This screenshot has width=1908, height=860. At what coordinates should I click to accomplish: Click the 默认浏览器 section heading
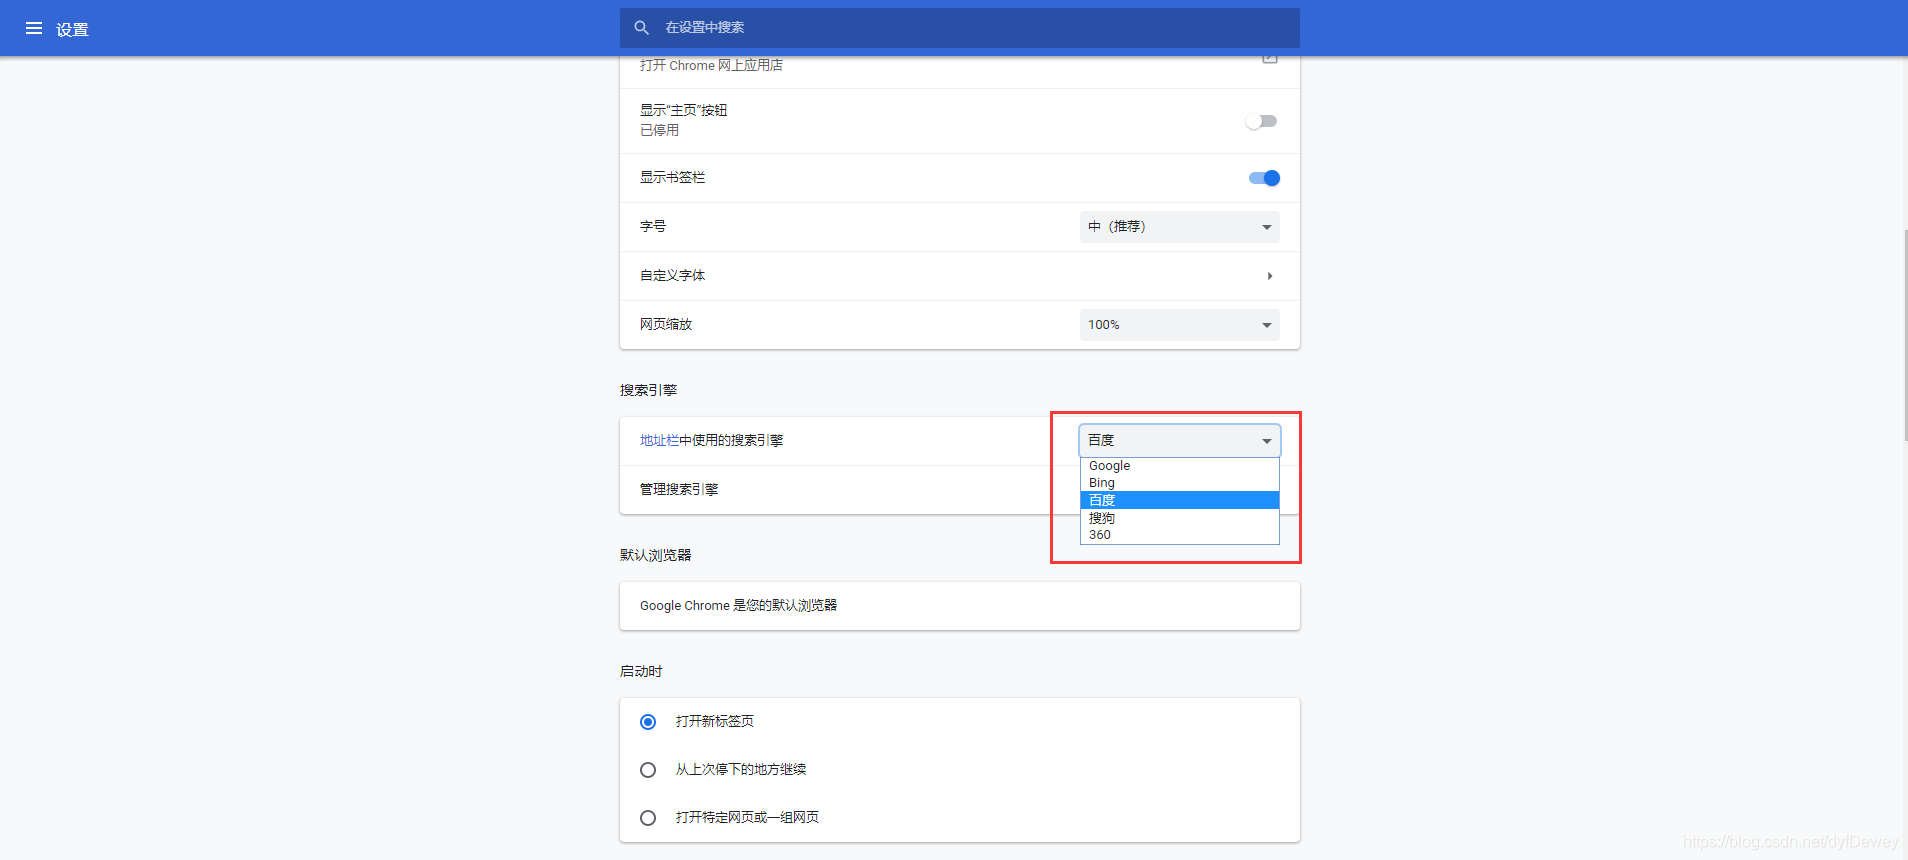click(655, 555)
